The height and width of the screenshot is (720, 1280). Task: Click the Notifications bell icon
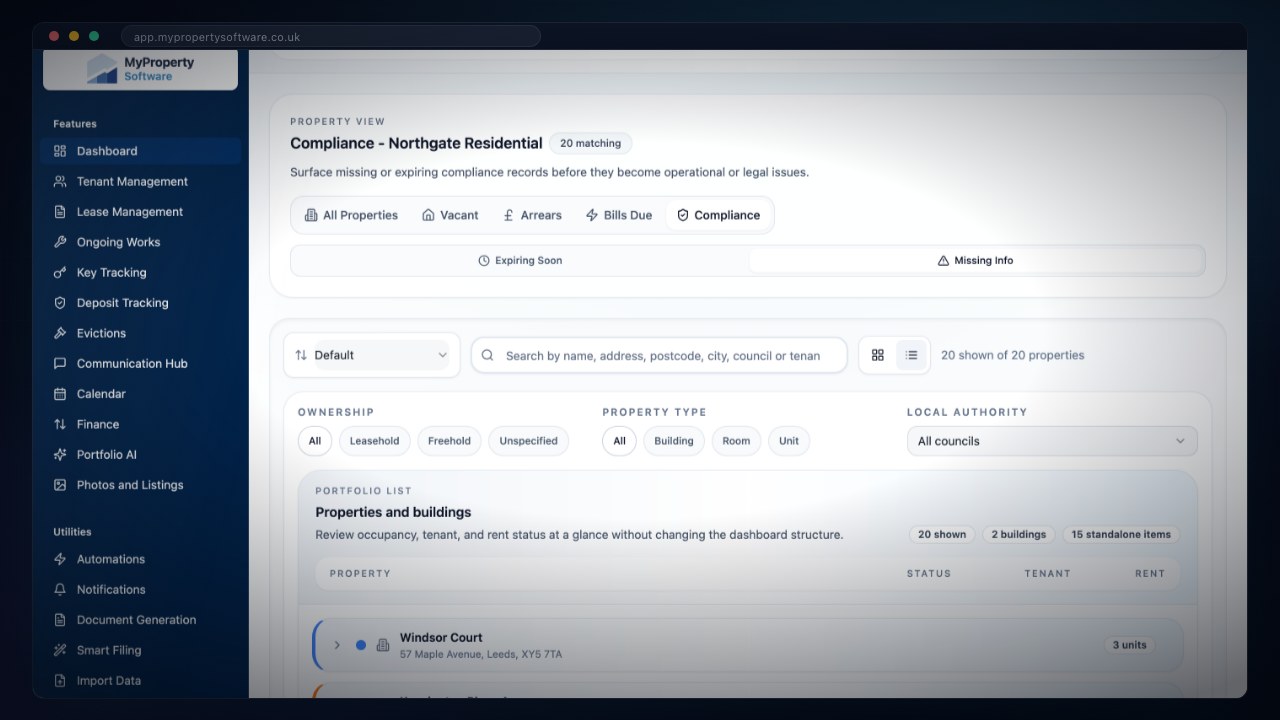(60, 589)
